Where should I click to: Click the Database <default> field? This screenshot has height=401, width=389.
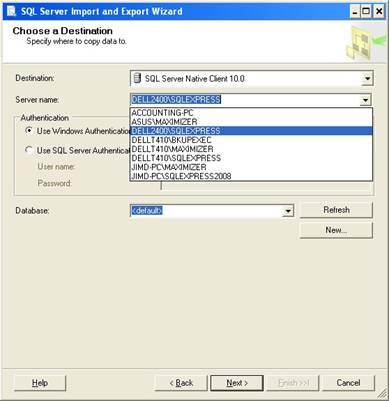click(x=206, y=211)
